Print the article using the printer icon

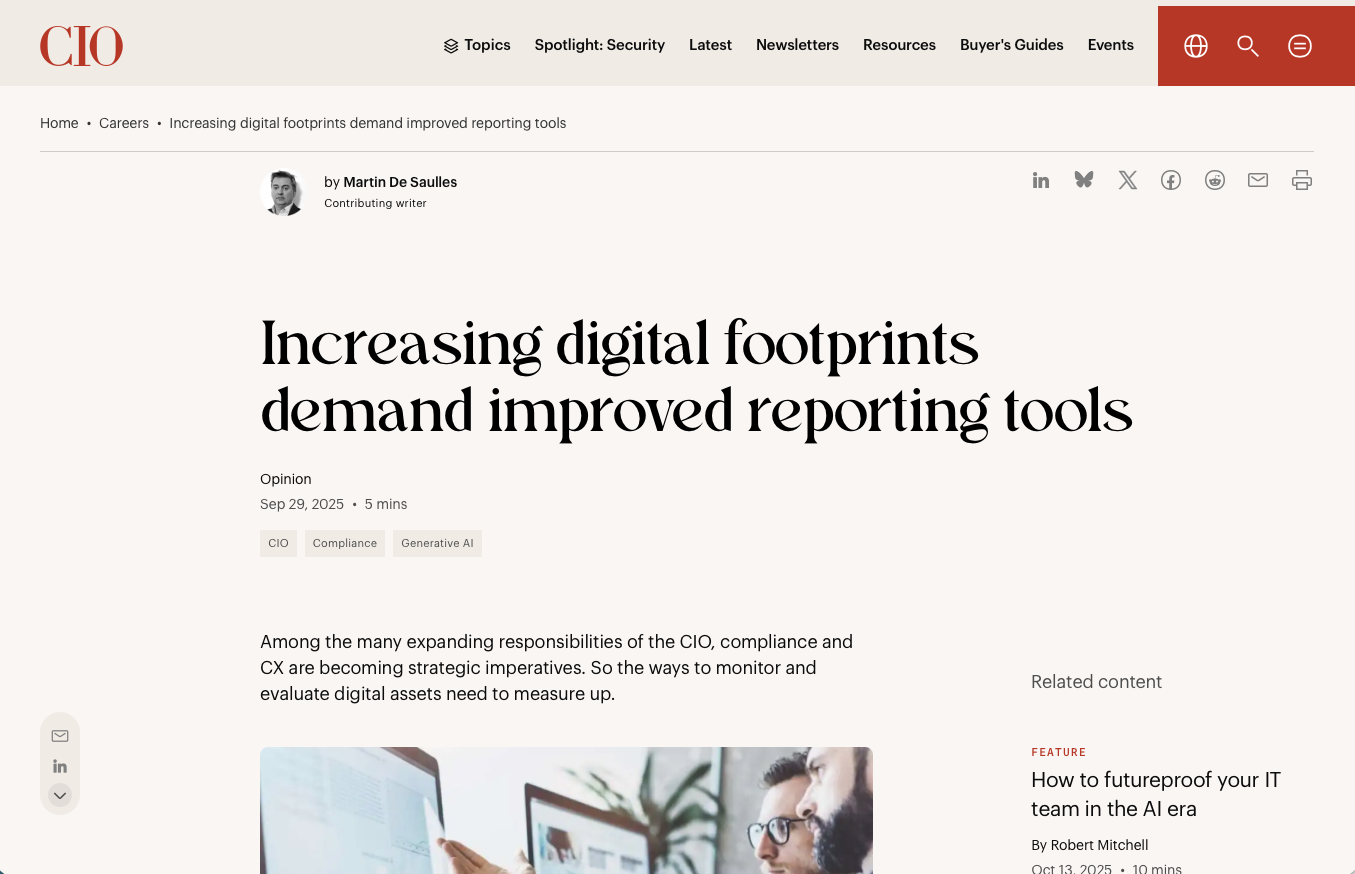pos(1301,180)
